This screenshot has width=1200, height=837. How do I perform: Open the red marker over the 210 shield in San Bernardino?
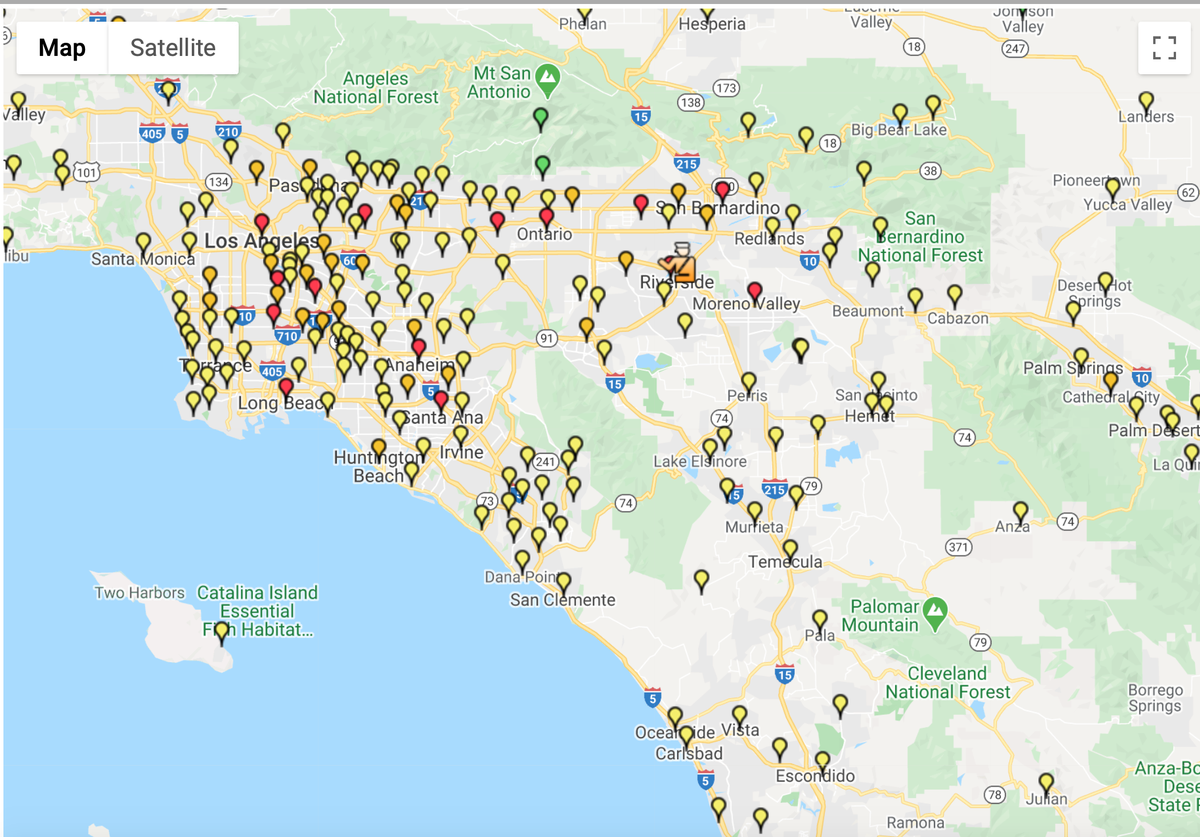(x=723, y=192)
